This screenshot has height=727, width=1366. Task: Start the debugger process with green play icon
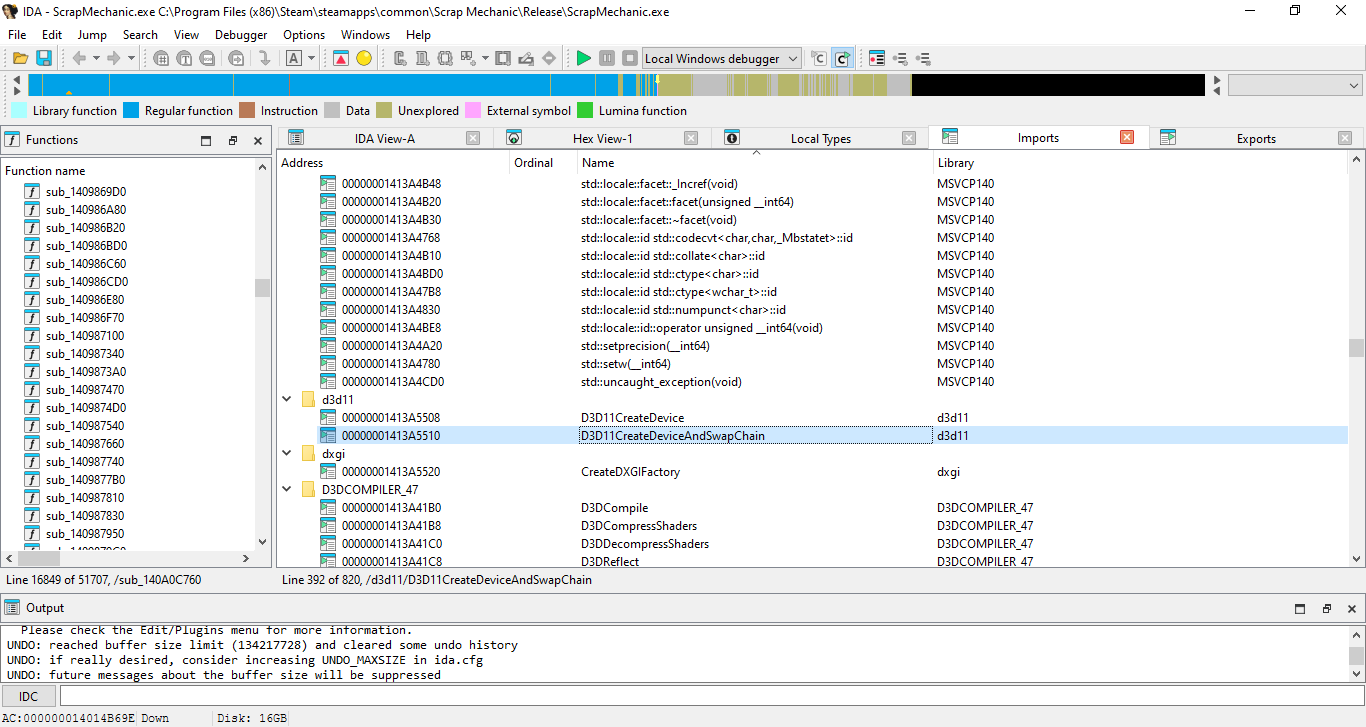(584, 59)
